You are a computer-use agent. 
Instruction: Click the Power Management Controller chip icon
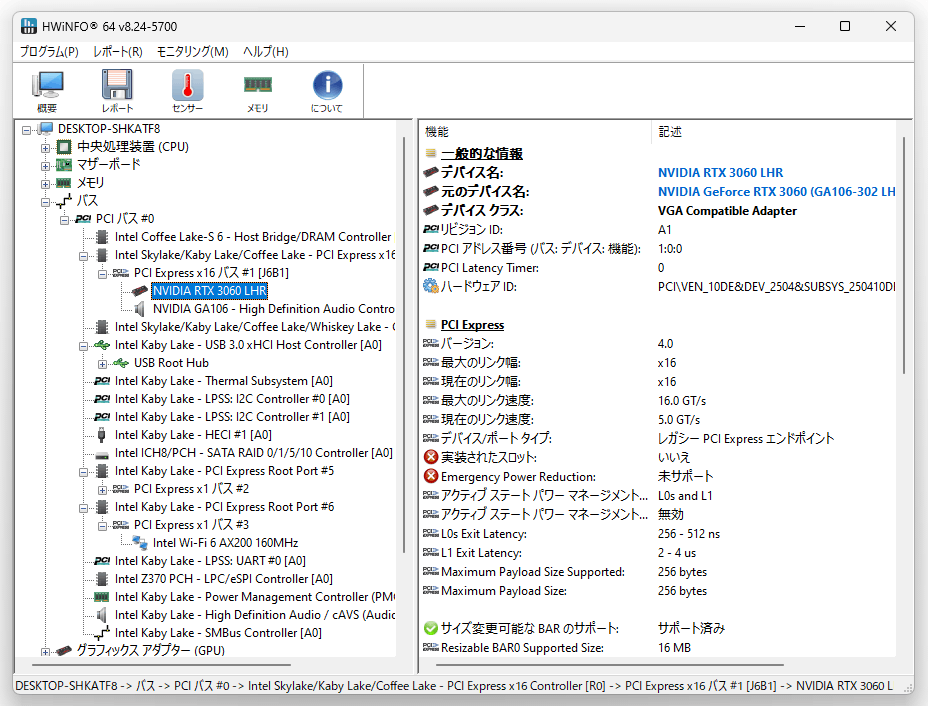(x=102, y=597)
